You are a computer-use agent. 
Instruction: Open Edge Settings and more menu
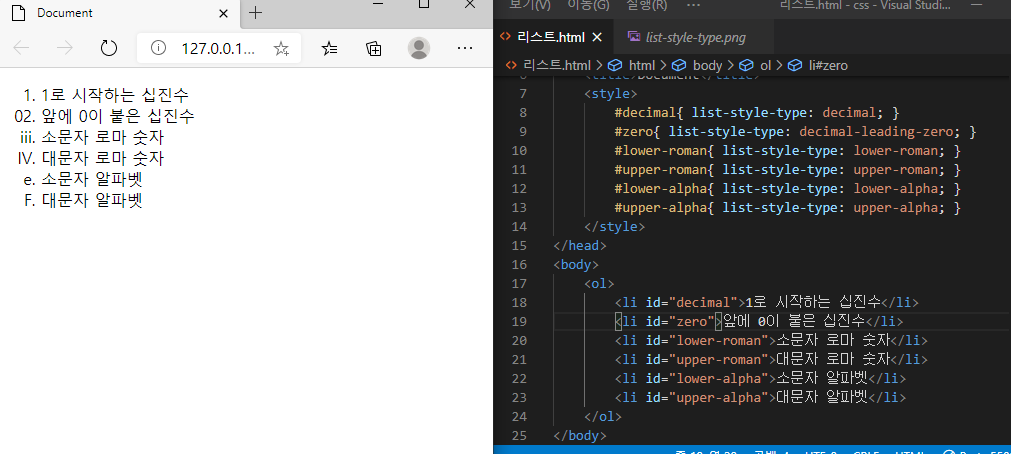pos(465,48)
